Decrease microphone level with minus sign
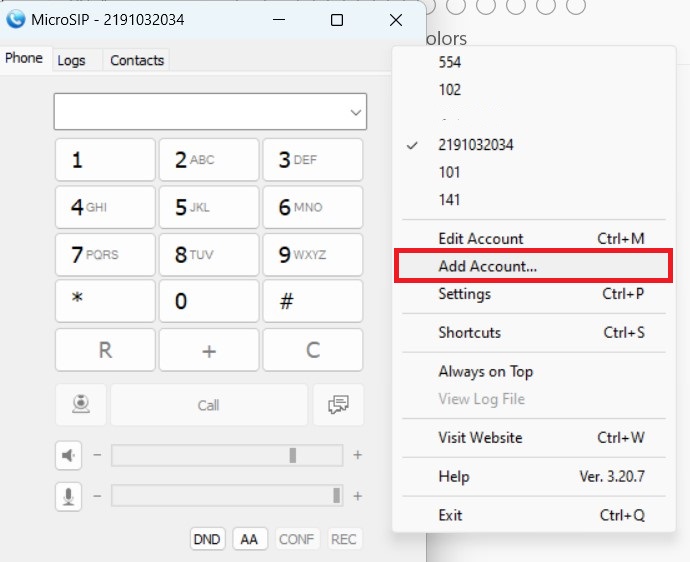This screenshot has width=690, height=562. click(x=97, y=495)
